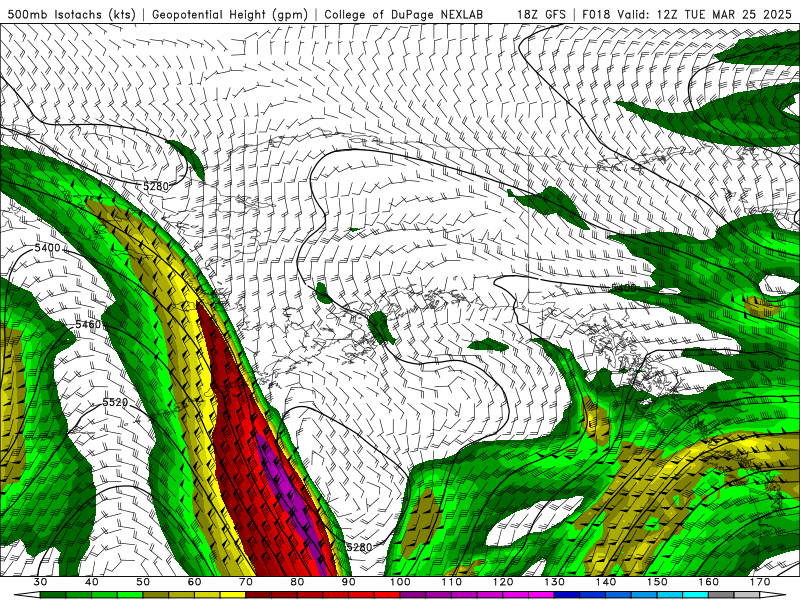800x600 pixels.
Task: Click the 40 value on the color scale
Action: pos(92,582)
